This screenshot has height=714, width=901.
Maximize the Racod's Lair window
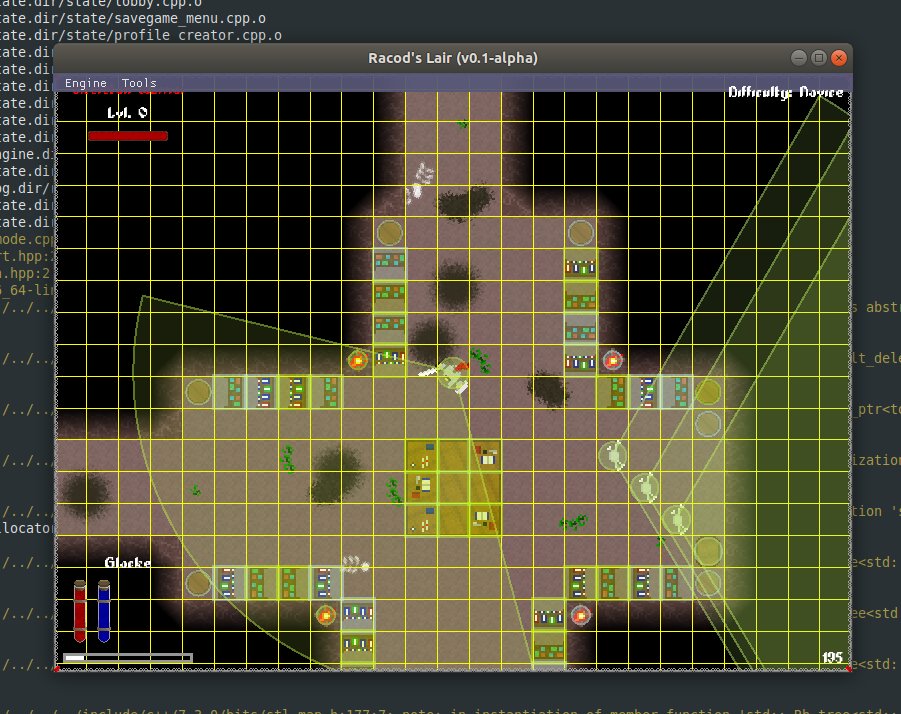click(819, 57)
